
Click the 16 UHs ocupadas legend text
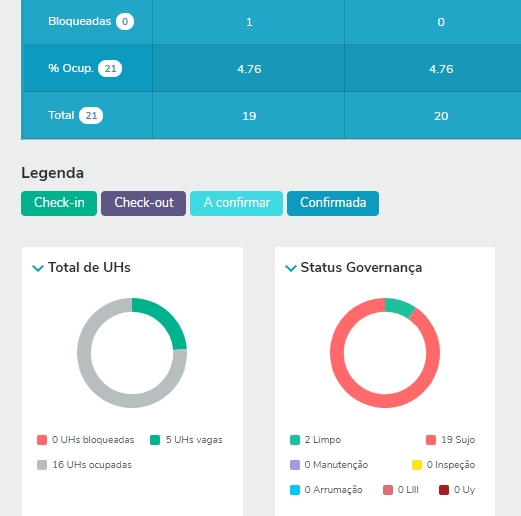[92, 465]
